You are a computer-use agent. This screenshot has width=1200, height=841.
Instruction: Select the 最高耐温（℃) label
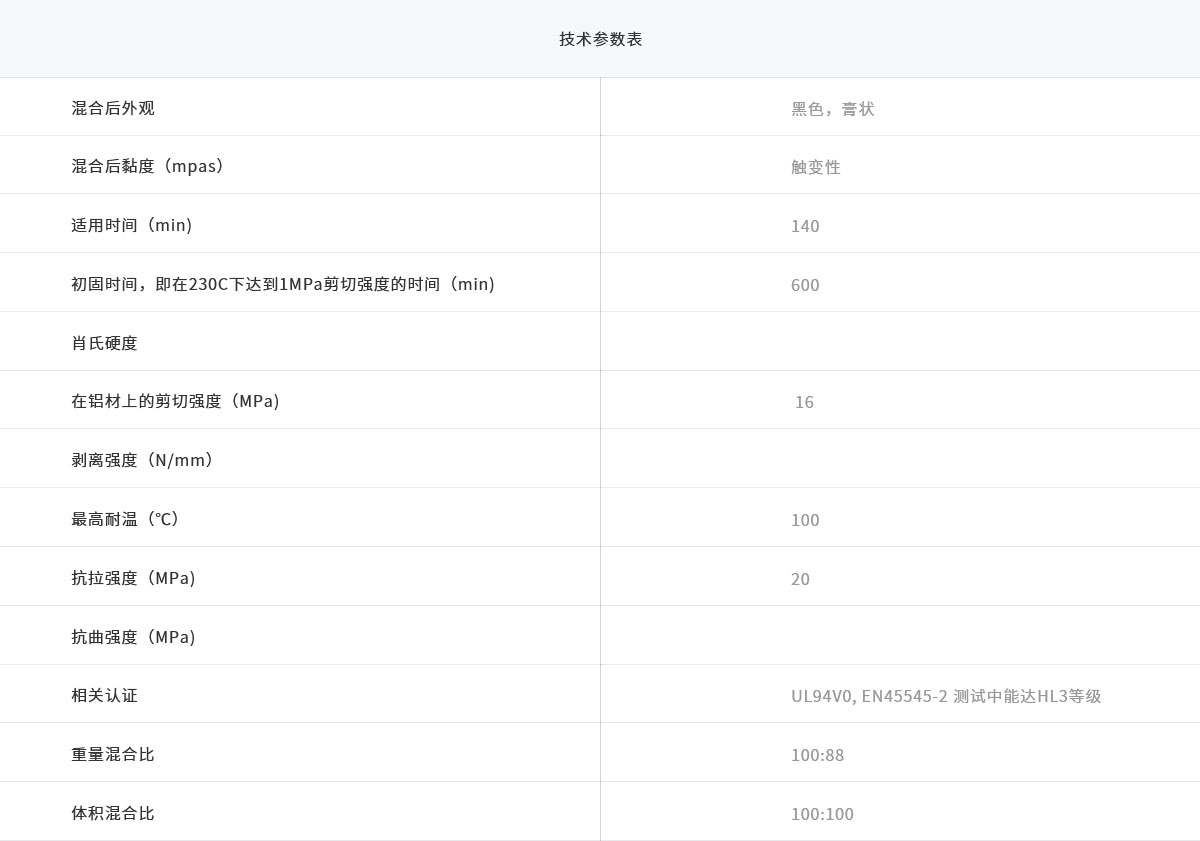(x=125, y=519)
